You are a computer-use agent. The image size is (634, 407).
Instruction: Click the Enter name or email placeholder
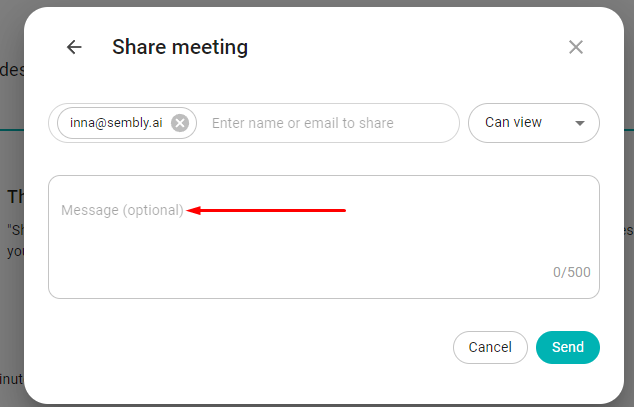(302, 123)
